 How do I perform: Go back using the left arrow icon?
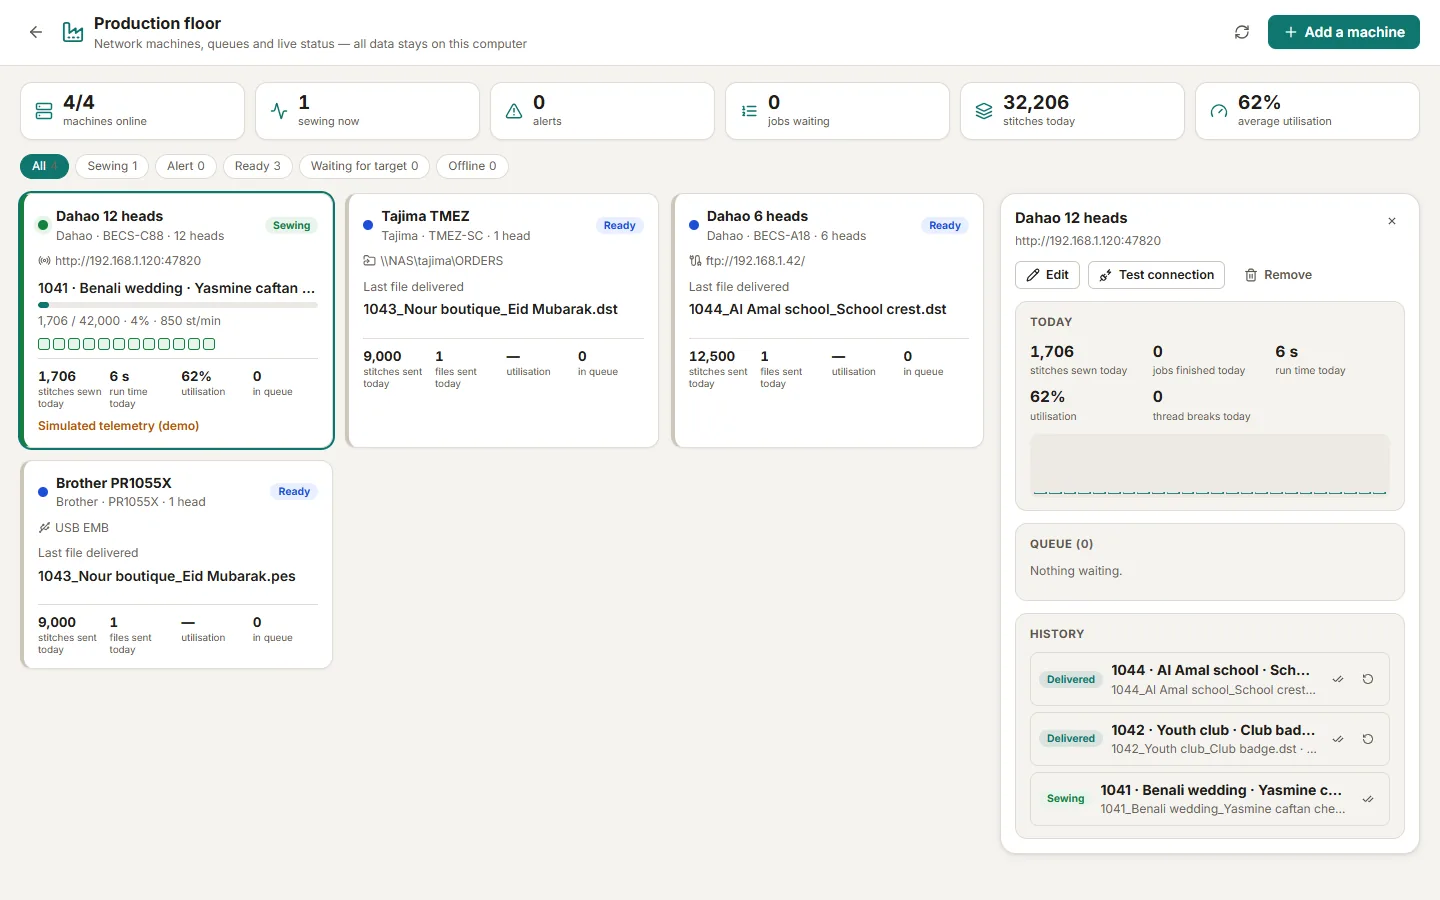pyautogui.click(x=36, y=32)
